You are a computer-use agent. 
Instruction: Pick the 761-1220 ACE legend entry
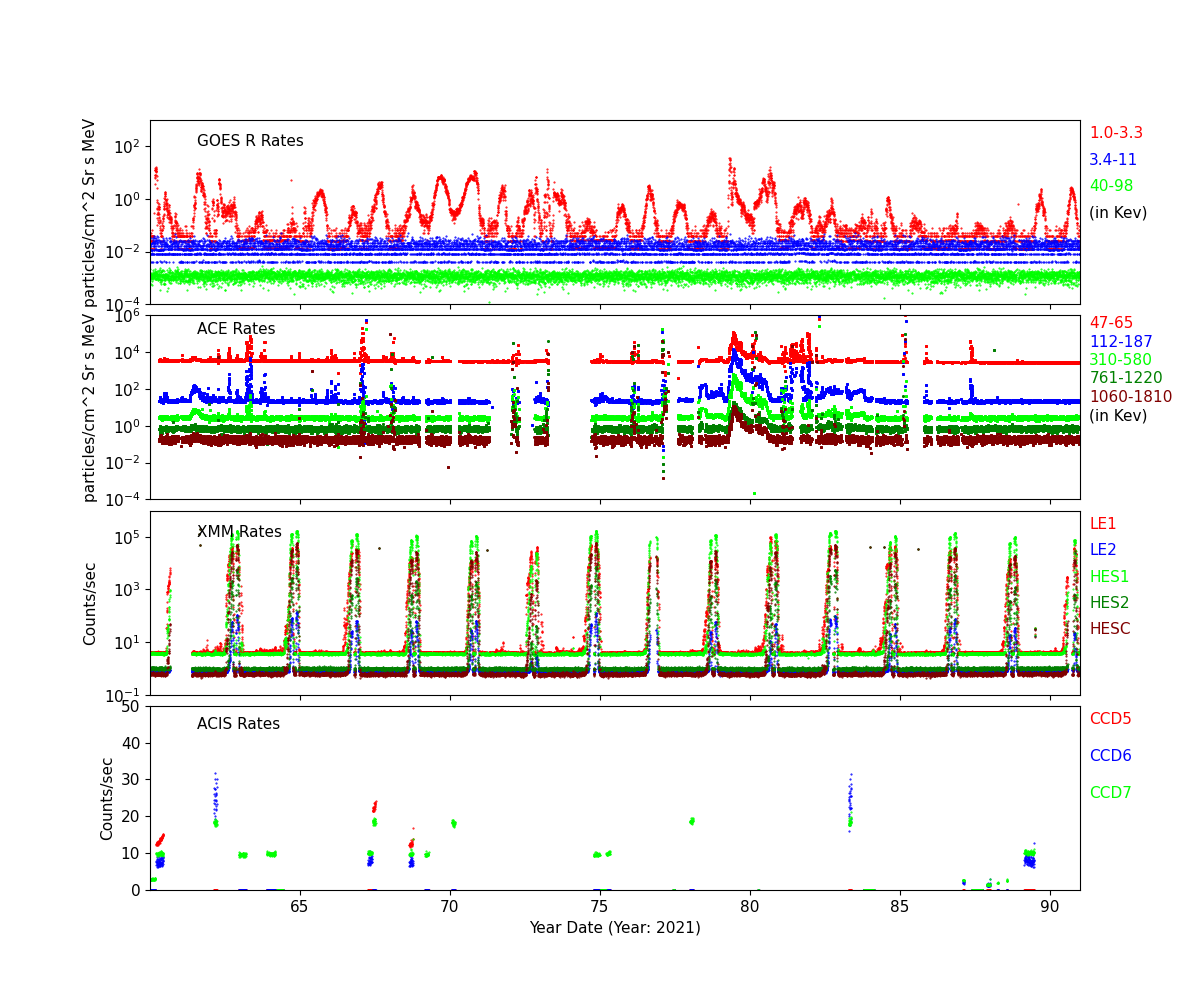point(1125,378)
